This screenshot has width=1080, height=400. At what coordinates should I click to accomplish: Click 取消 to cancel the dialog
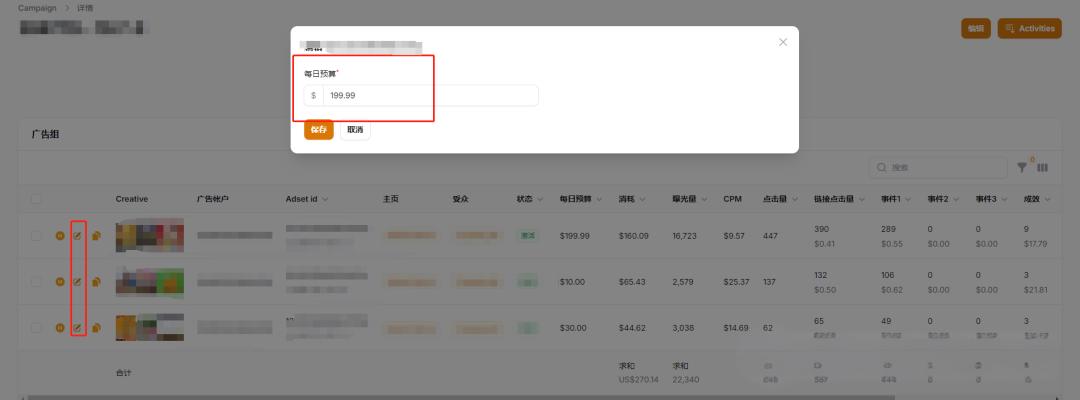[355, 129]
